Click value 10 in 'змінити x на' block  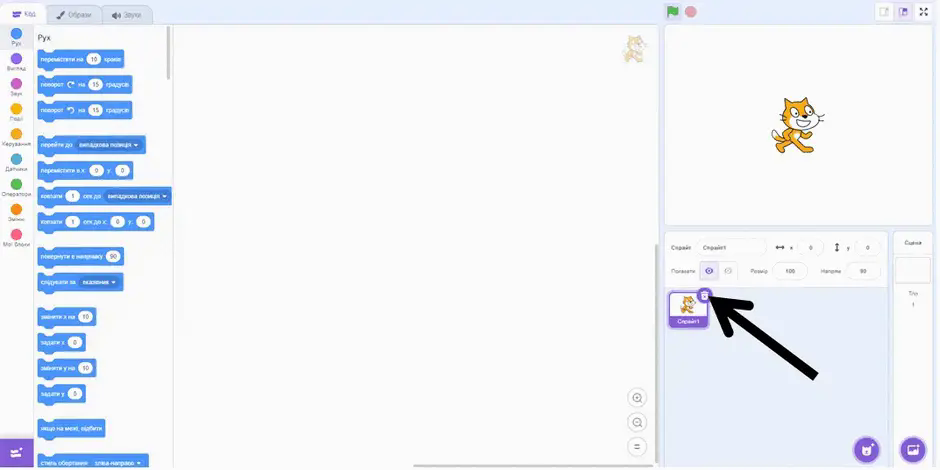(85, 317)
